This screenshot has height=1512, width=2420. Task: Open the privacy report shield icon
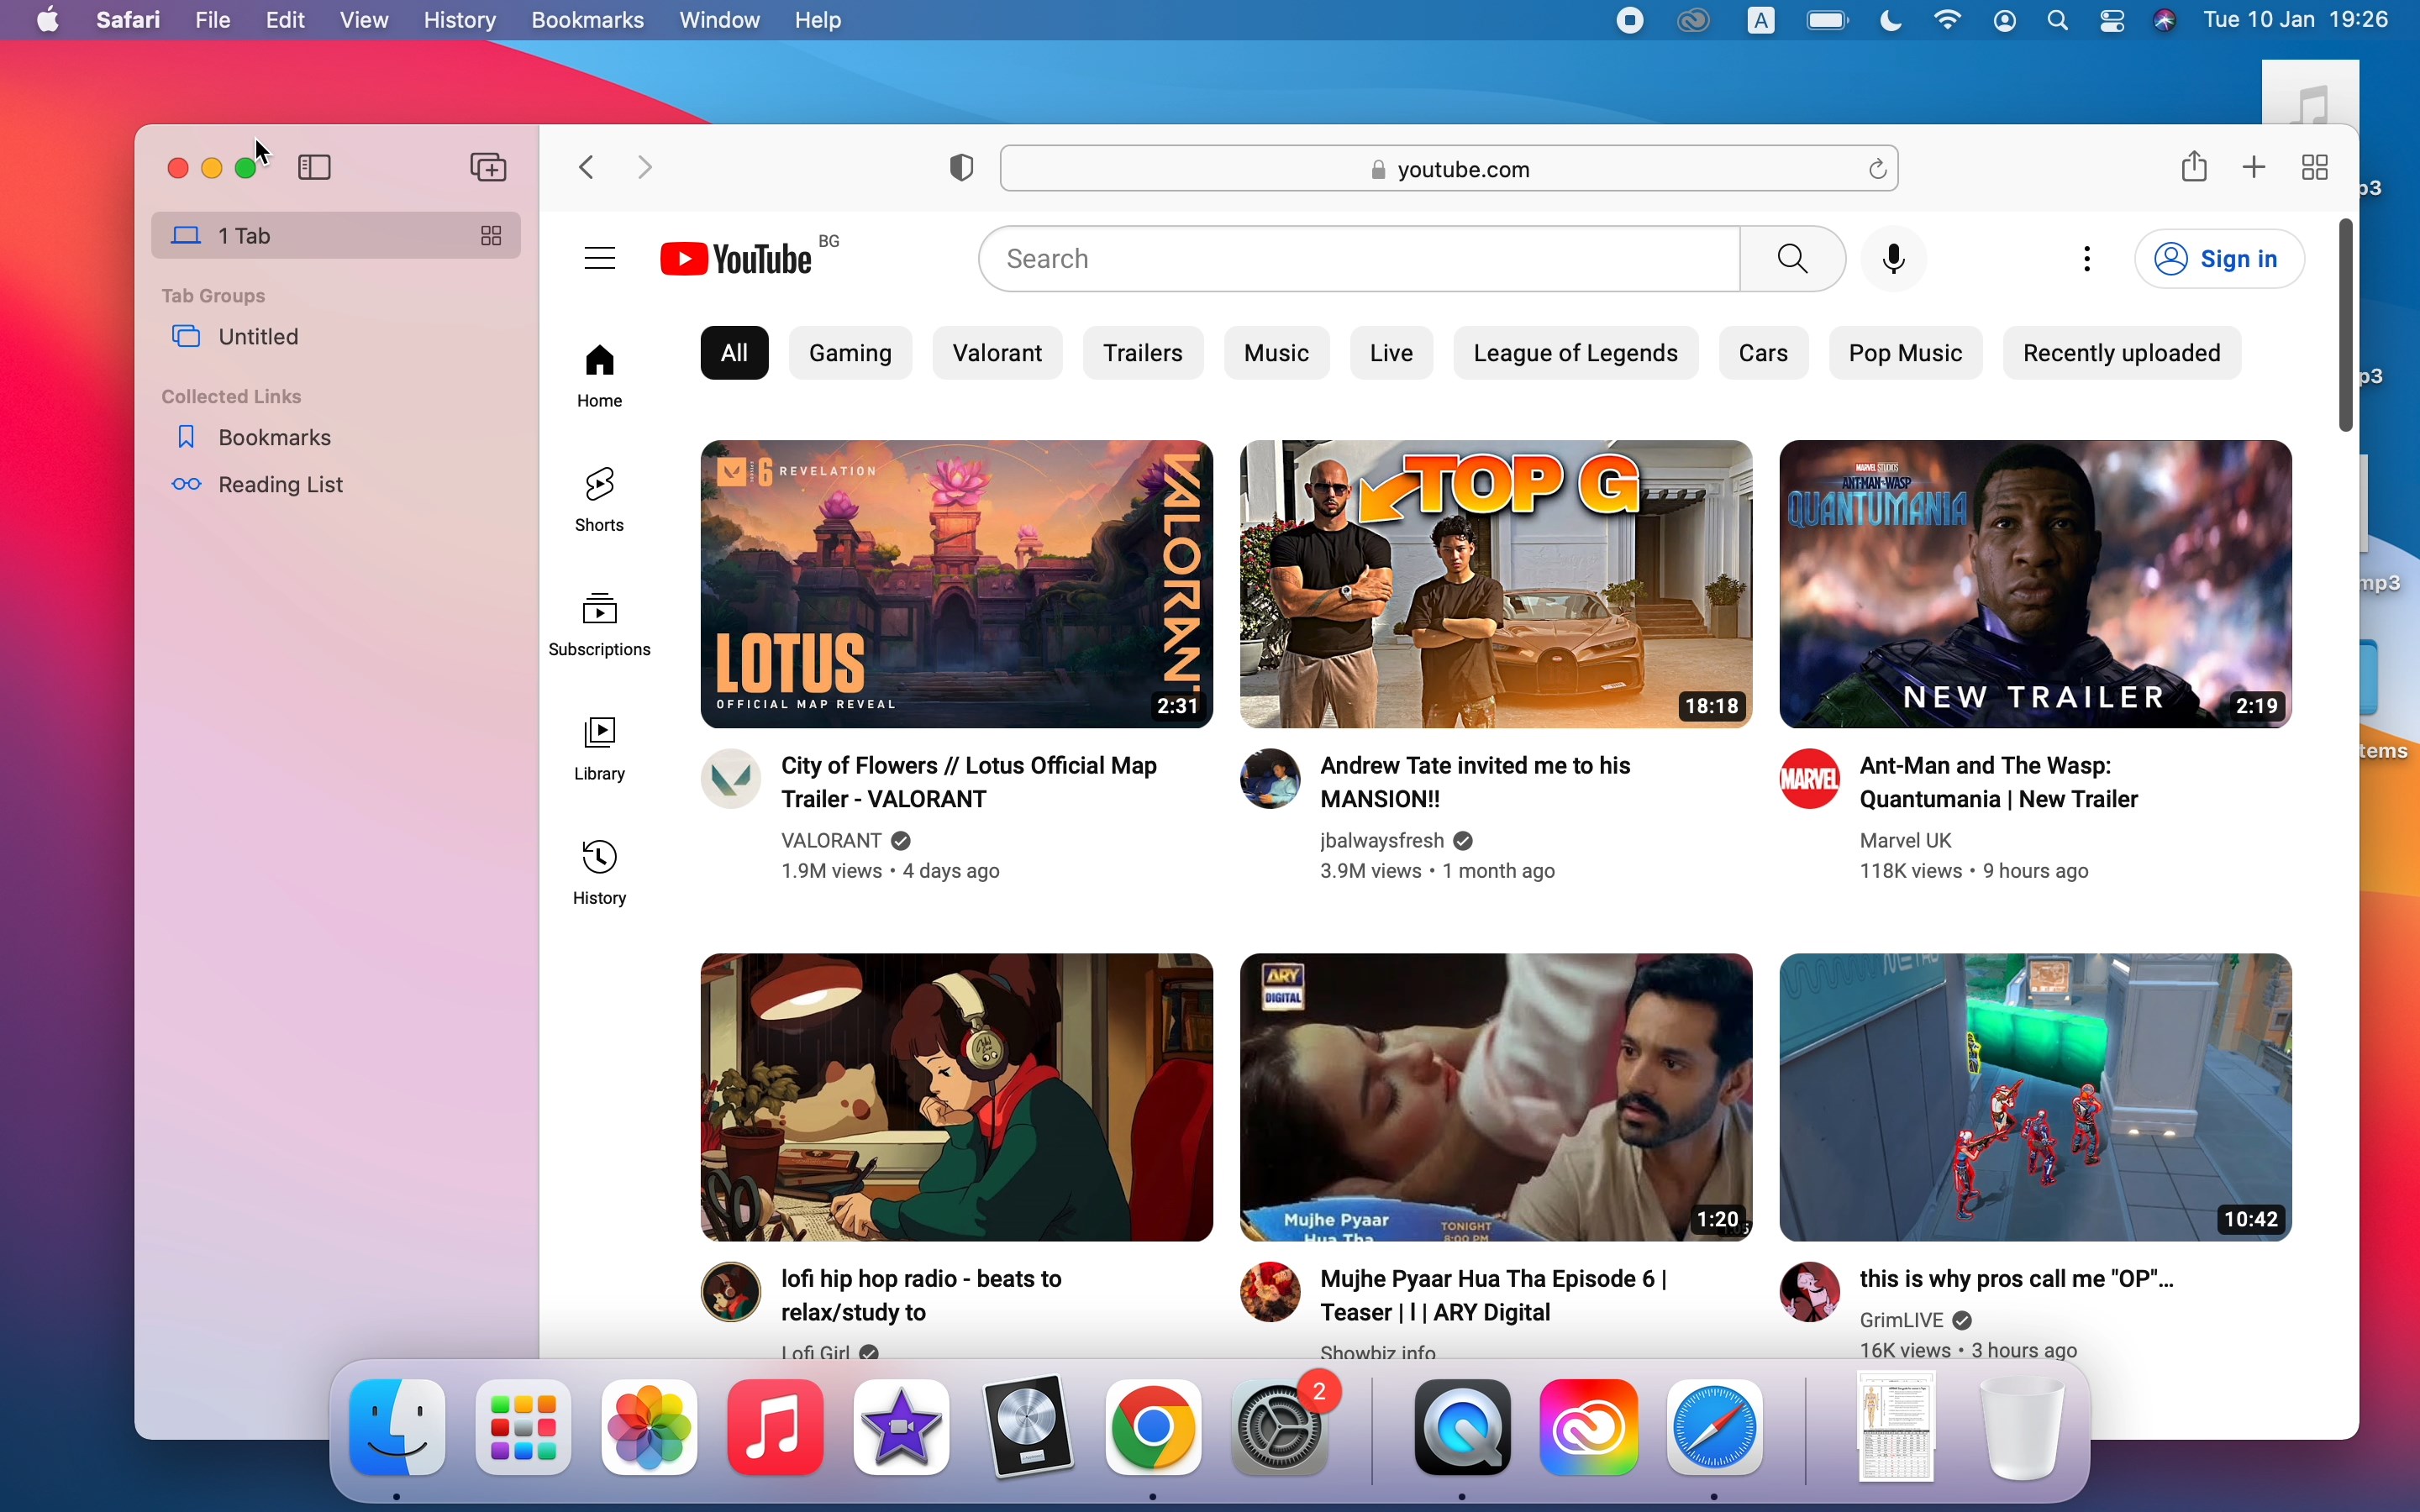pos(961,168)
